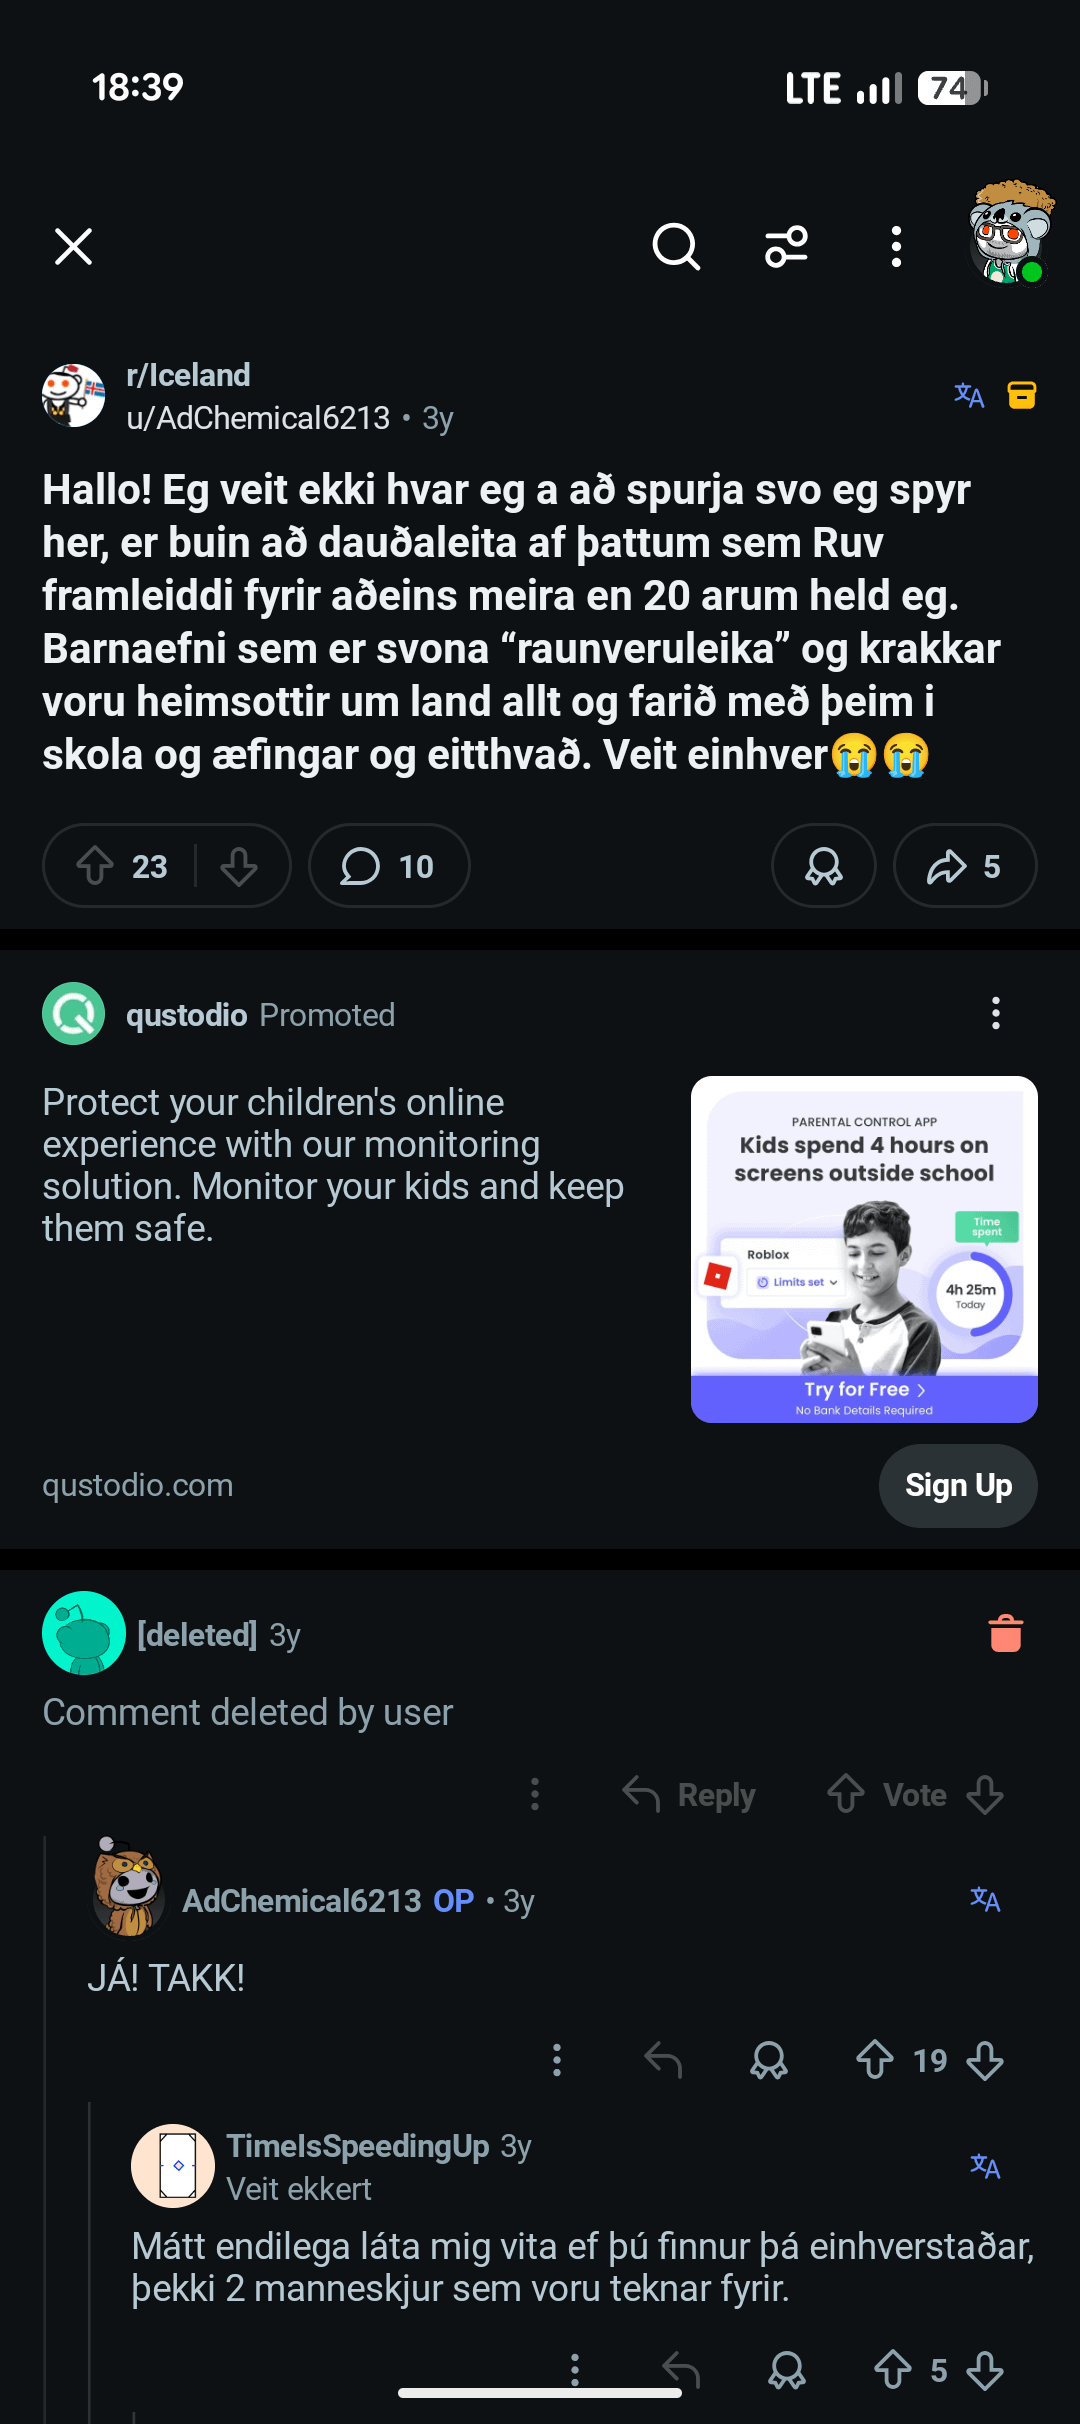
Task: Open the comment sort options icon
Action: pyautogui.click(x=786, y=246)
